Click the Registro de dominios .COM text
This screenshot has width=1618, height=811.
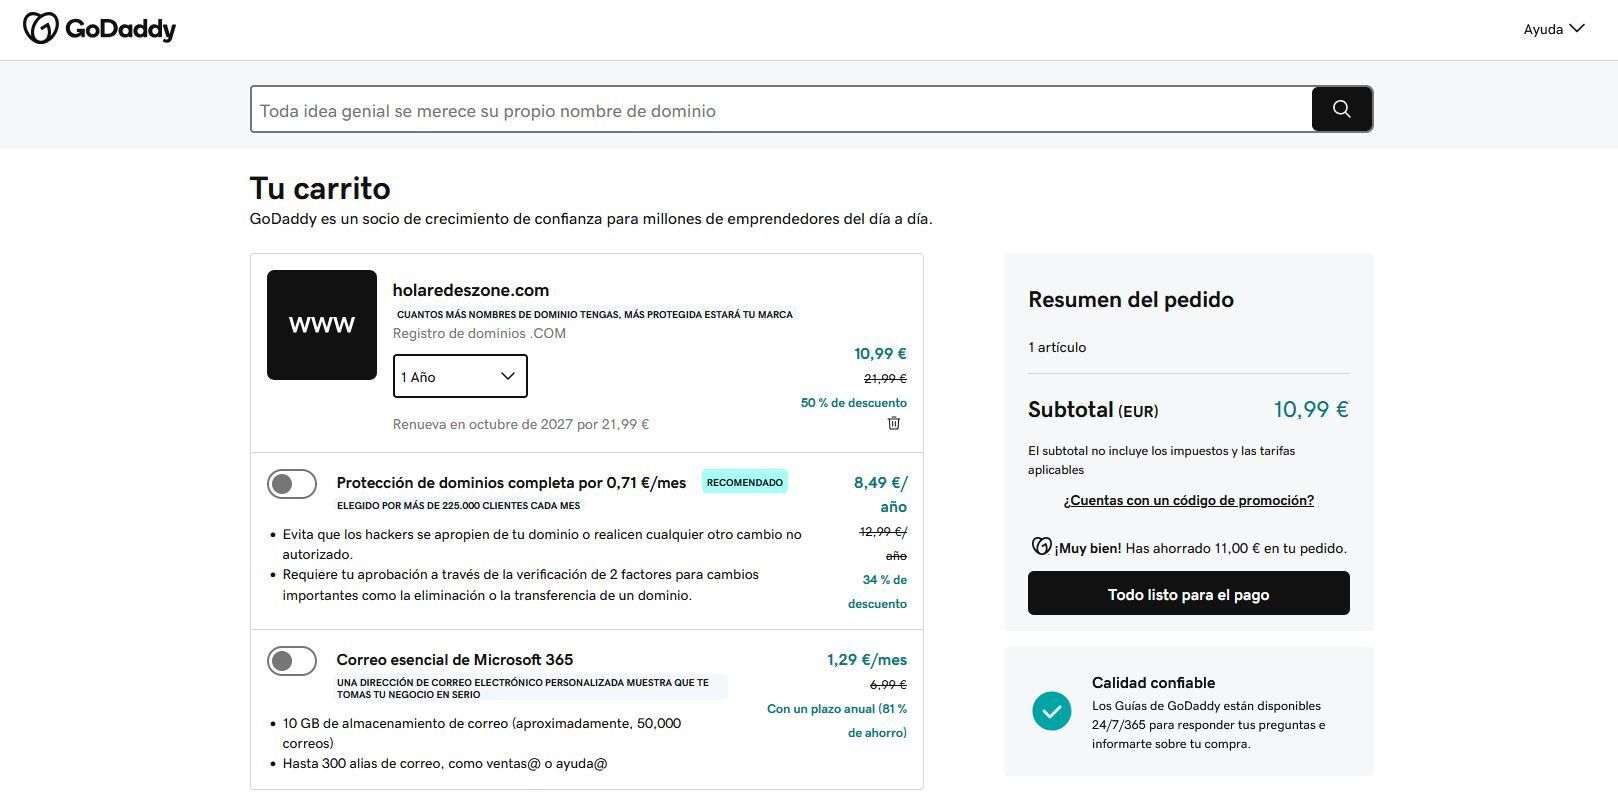tap(479, 333)
